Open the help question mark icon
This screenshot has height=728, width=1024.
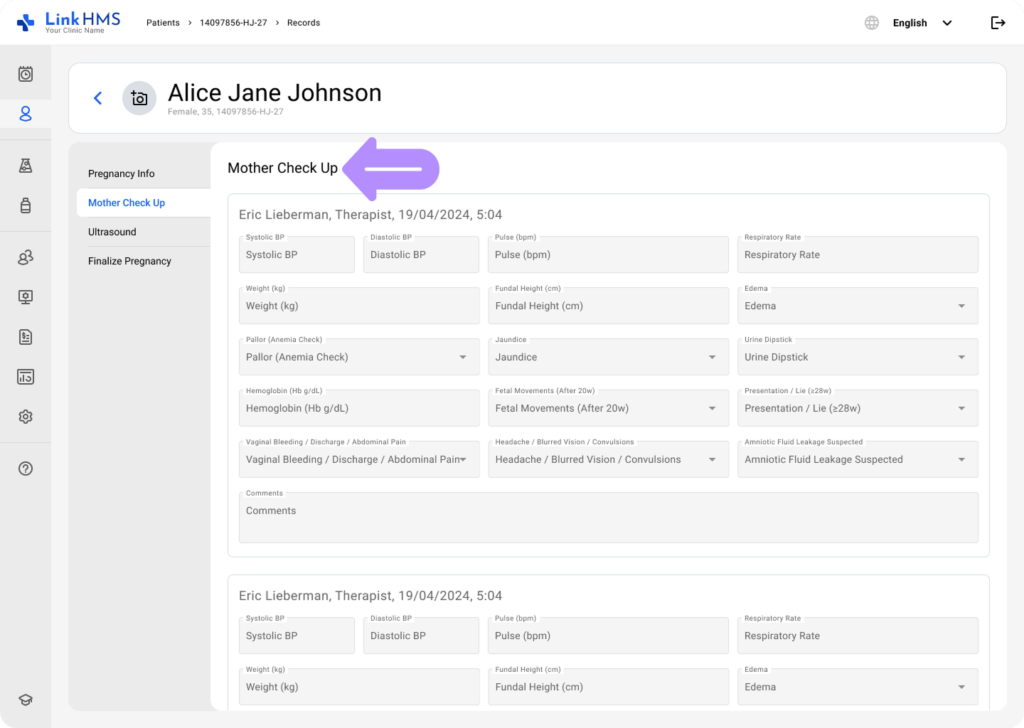[26, 469]
